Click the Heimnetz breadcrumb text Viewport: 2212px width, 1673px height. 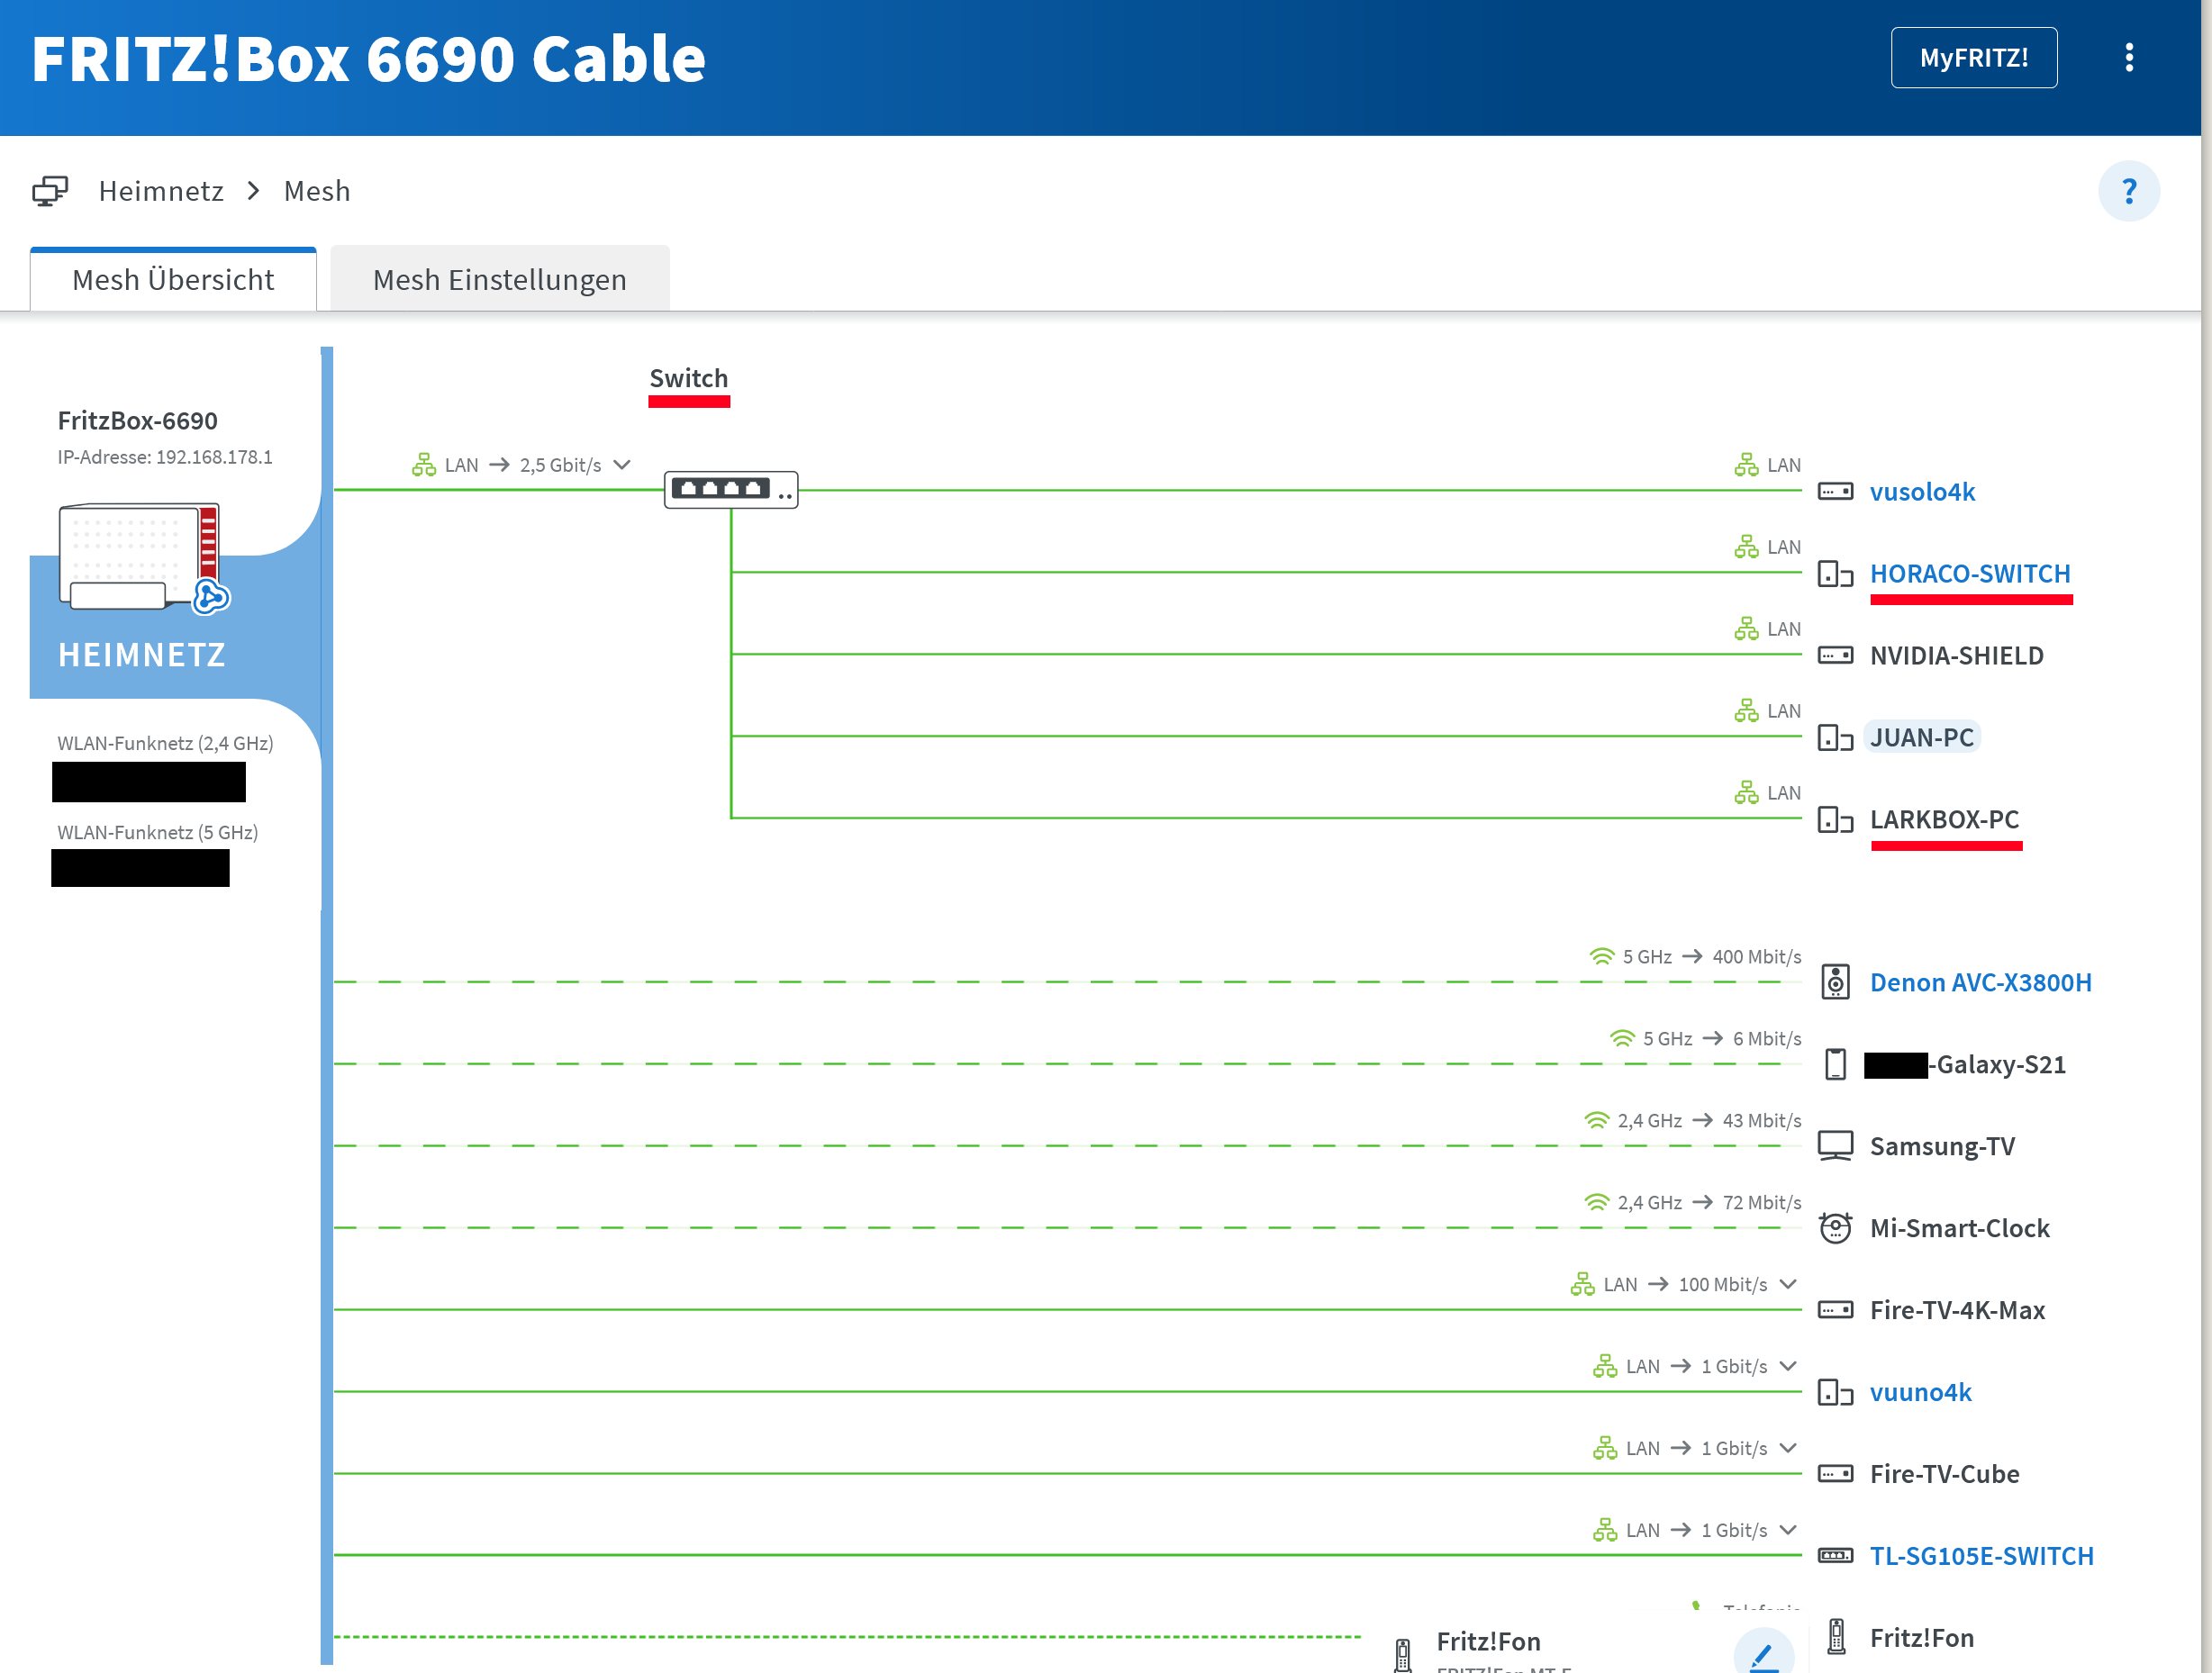(x=161, y=191)
